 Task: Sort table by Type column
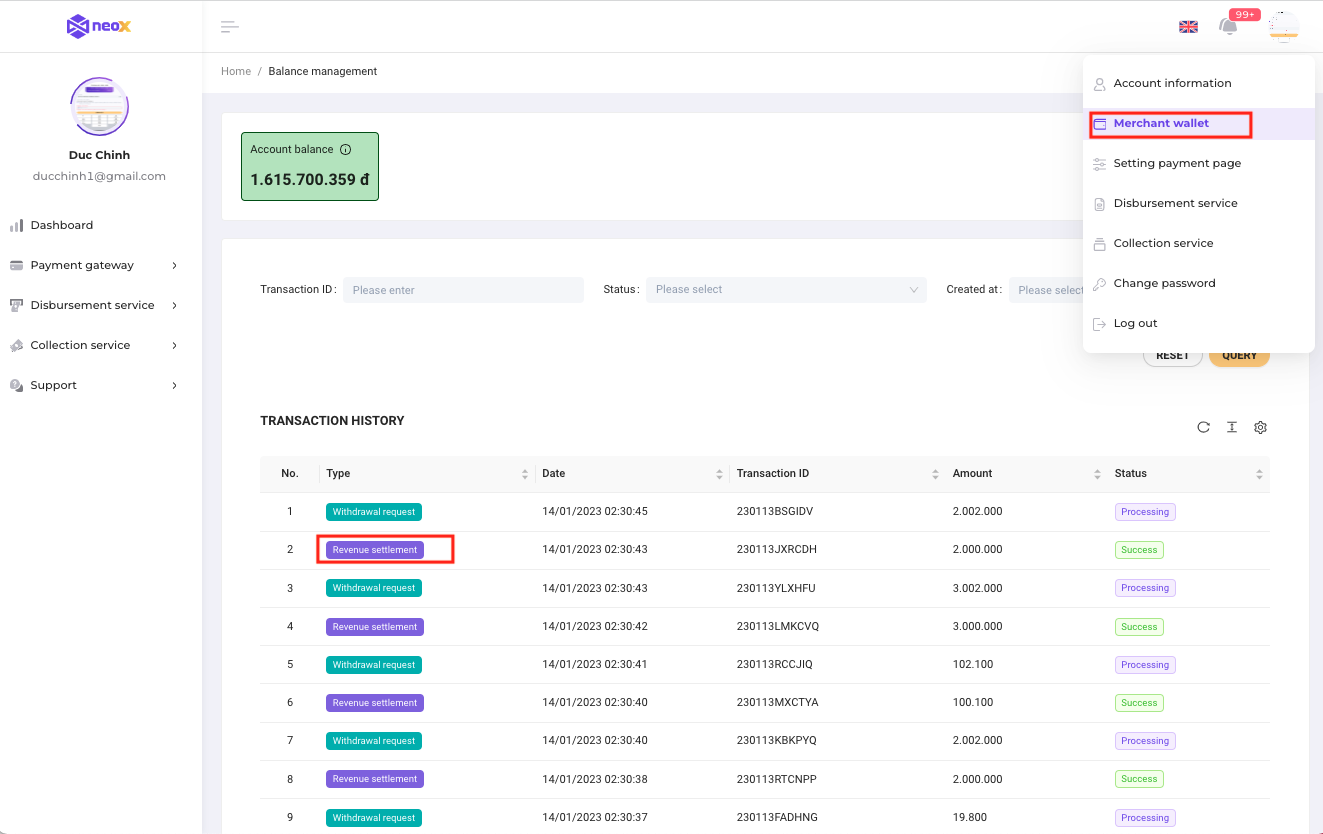coord(525,474)
